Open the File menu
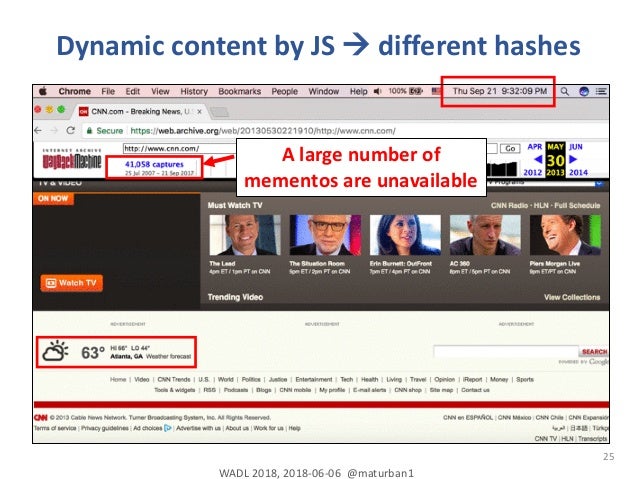The image size is (638, 479). pos(108,91)
